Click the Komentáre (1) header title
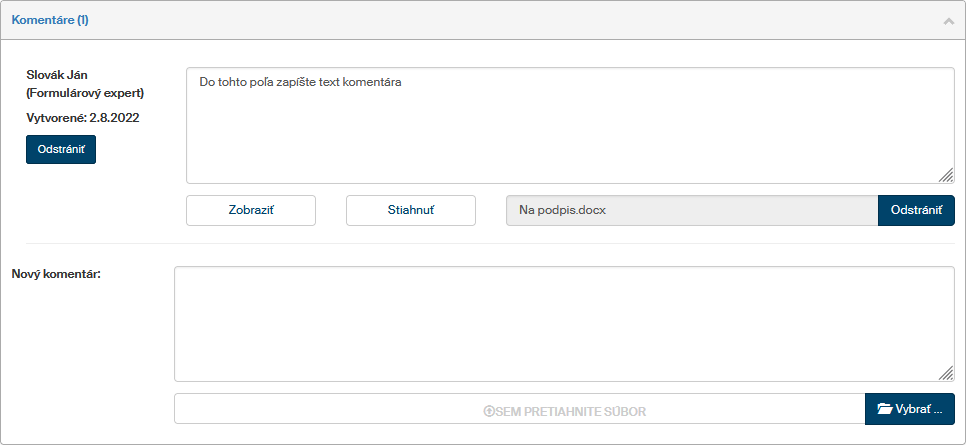 coord(50,20)
